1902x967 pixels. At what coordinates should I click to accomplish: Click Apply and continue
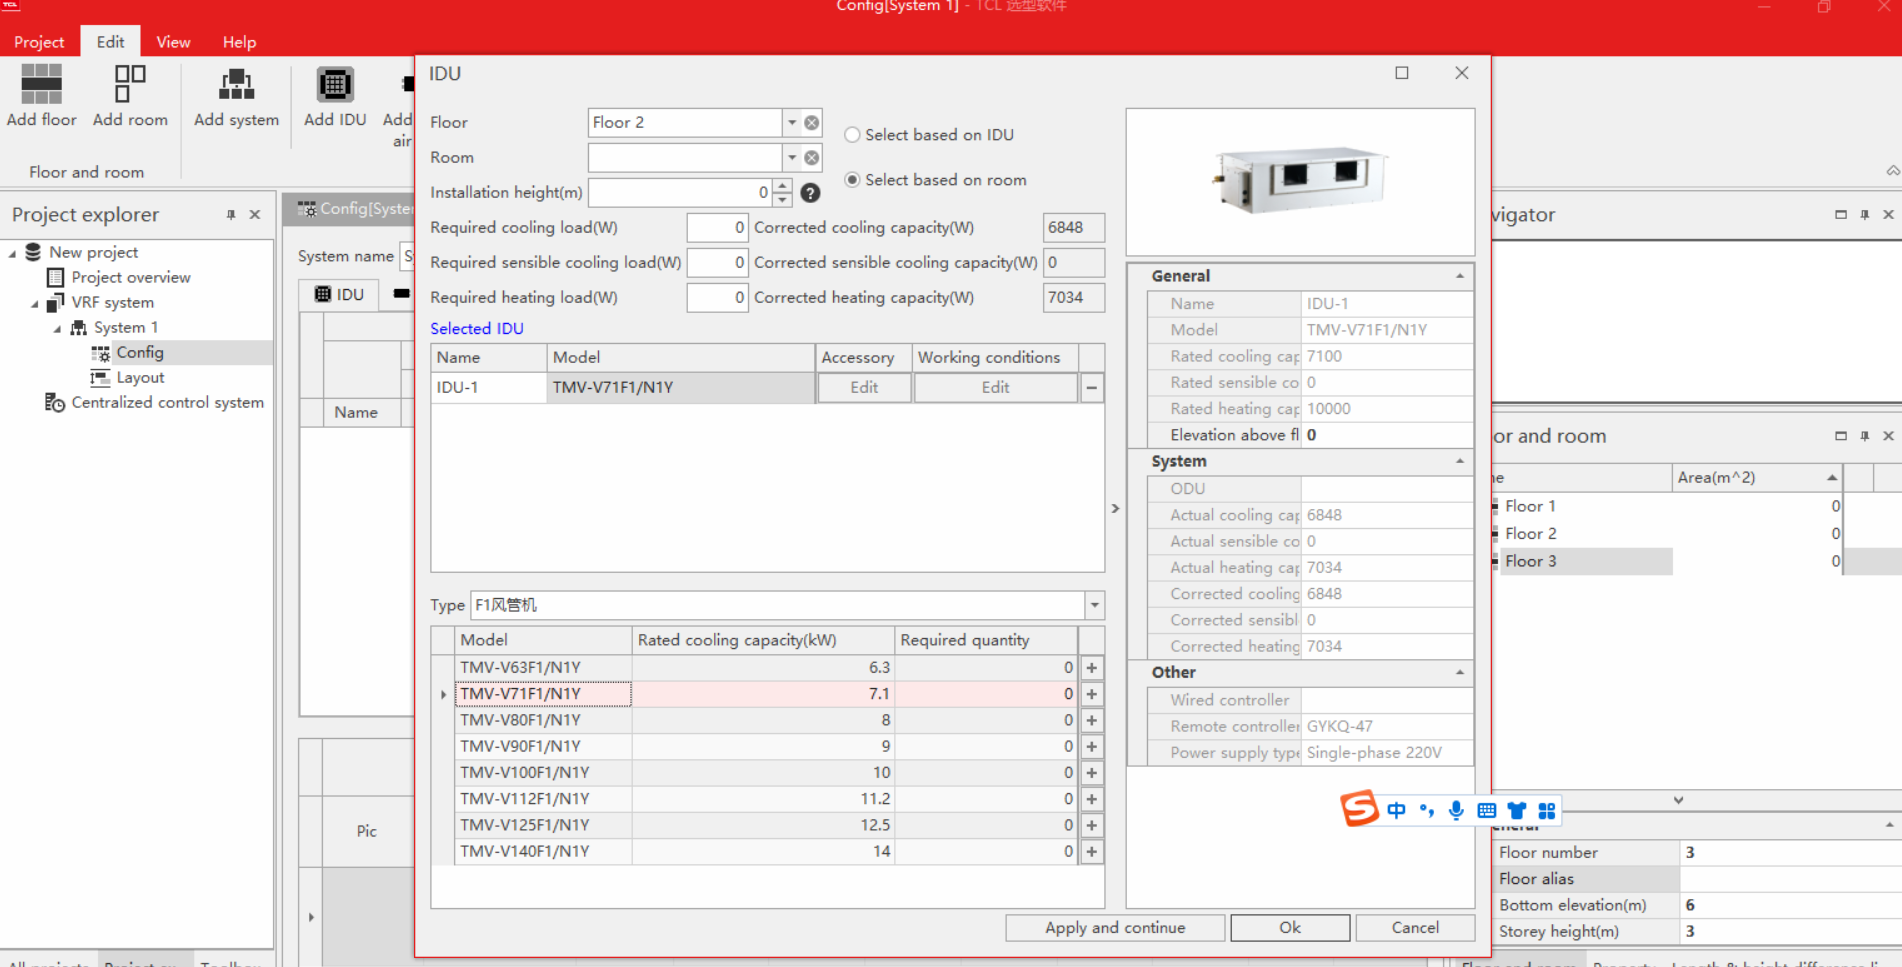(1115, 928)
